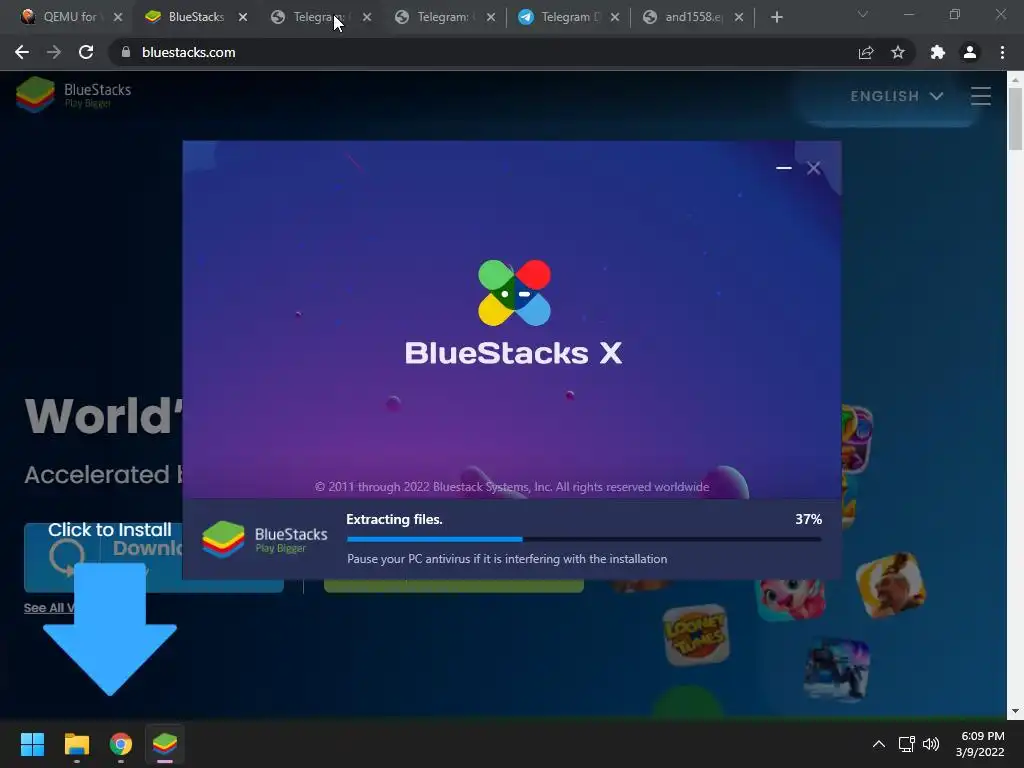Switch to the QEMU browser tab
Viewport: 1024px width, 768px height.
(60, 17)
